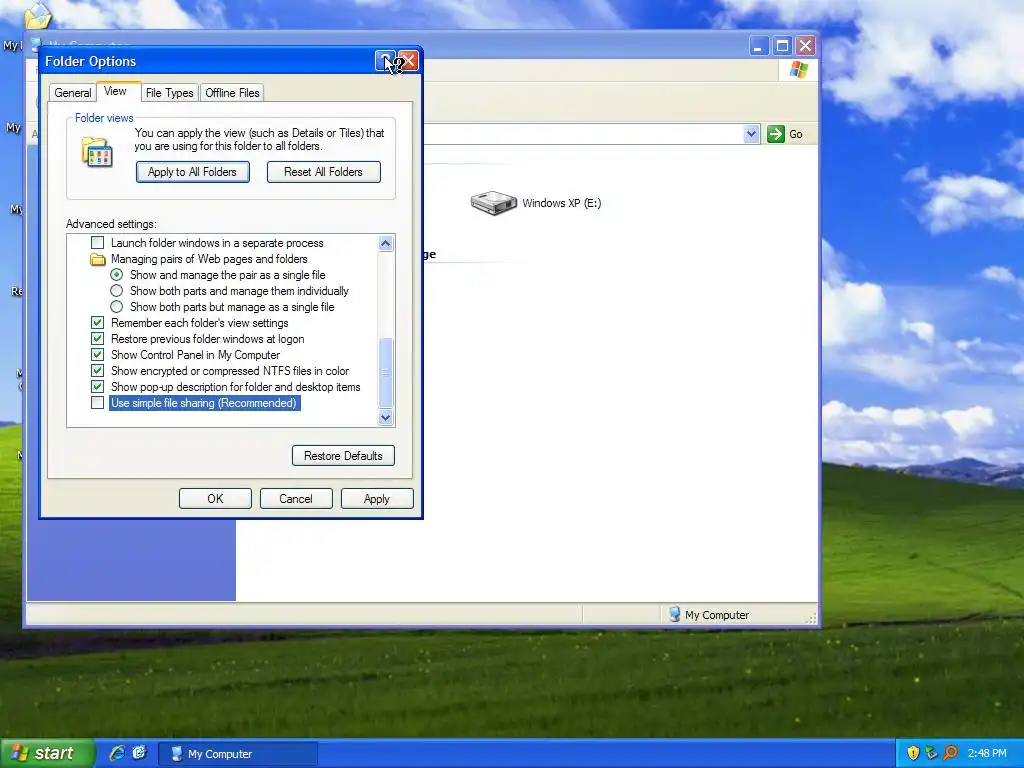The image size is (1024, 768).
Task: Click the Go arrow button in My Computer
Action: click(x=775, y=134)
